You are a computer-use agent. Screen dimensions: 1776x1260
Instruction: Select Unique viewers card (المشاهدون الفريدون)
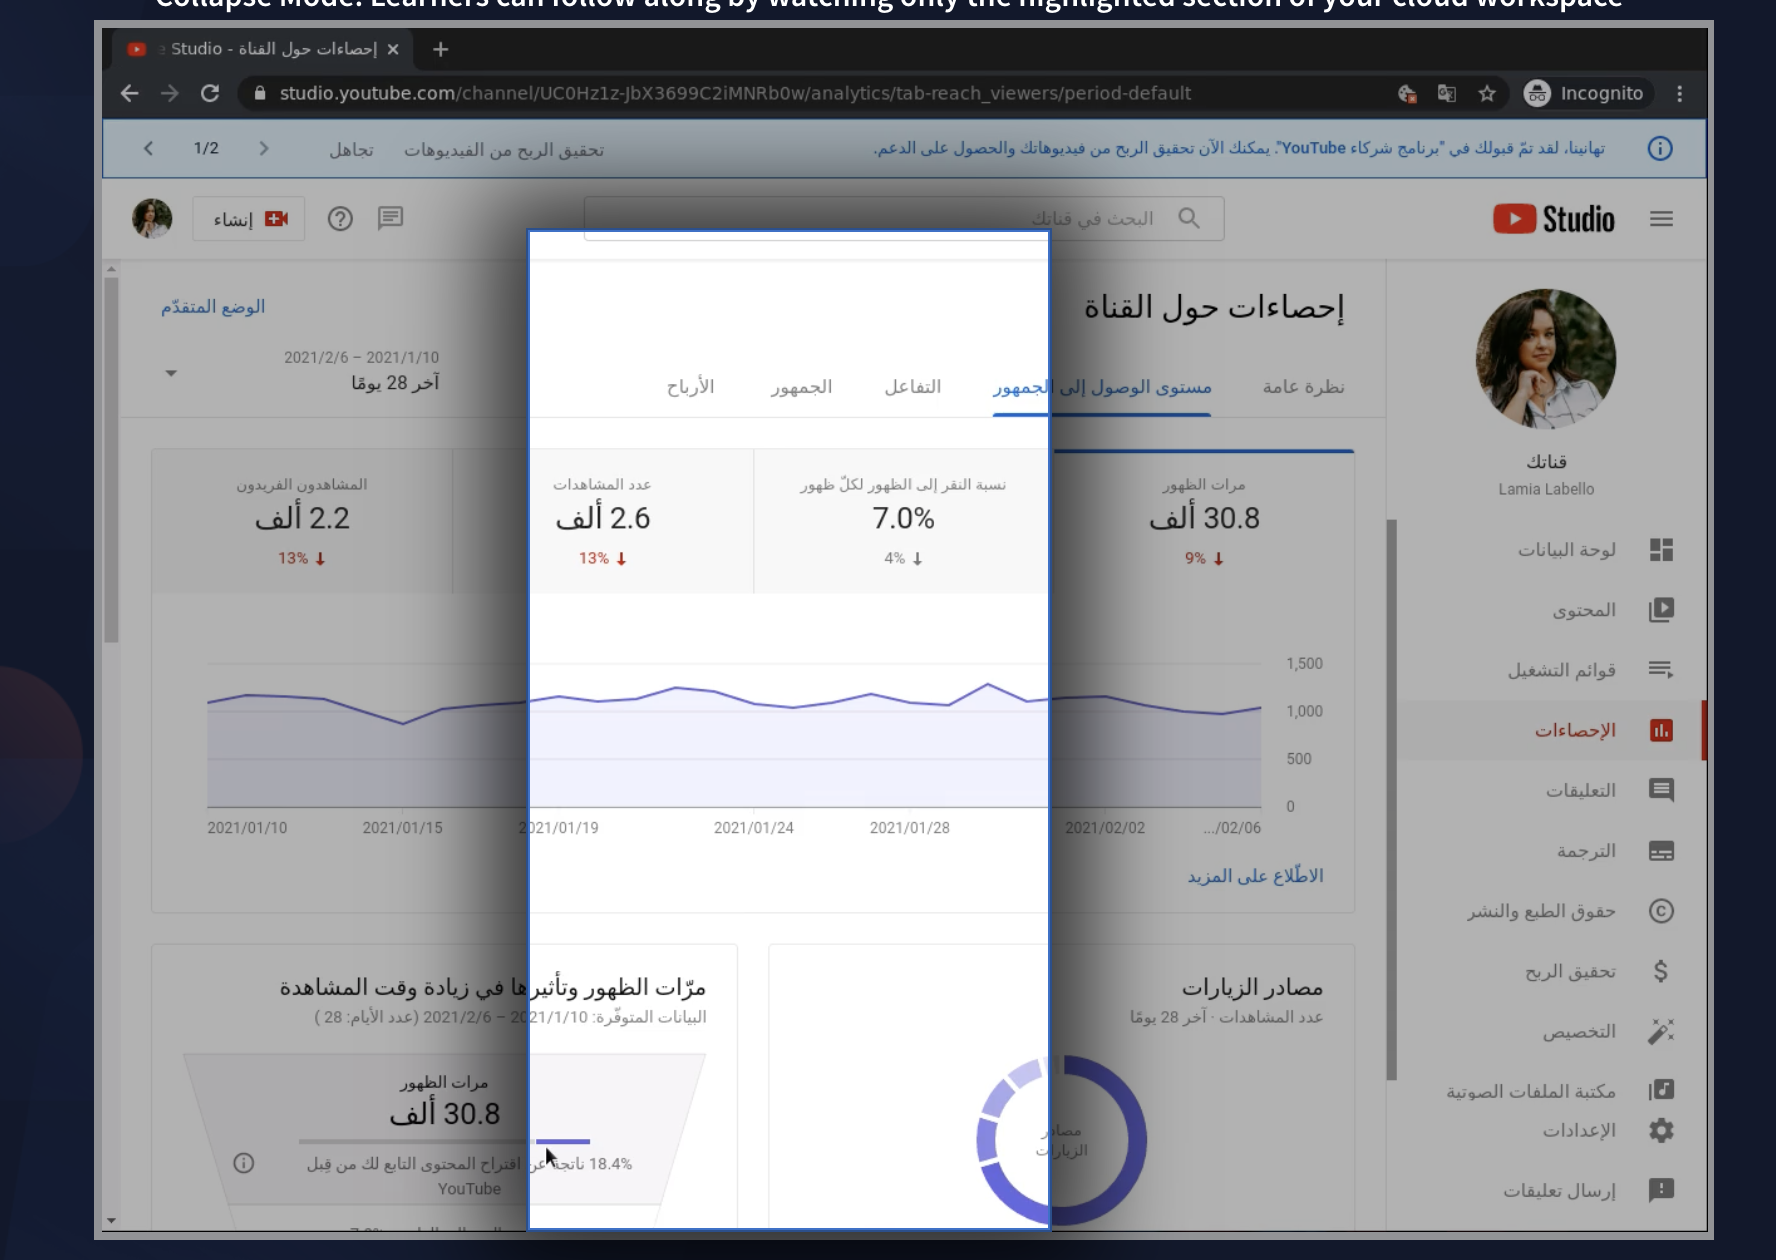tap(302, 522)
